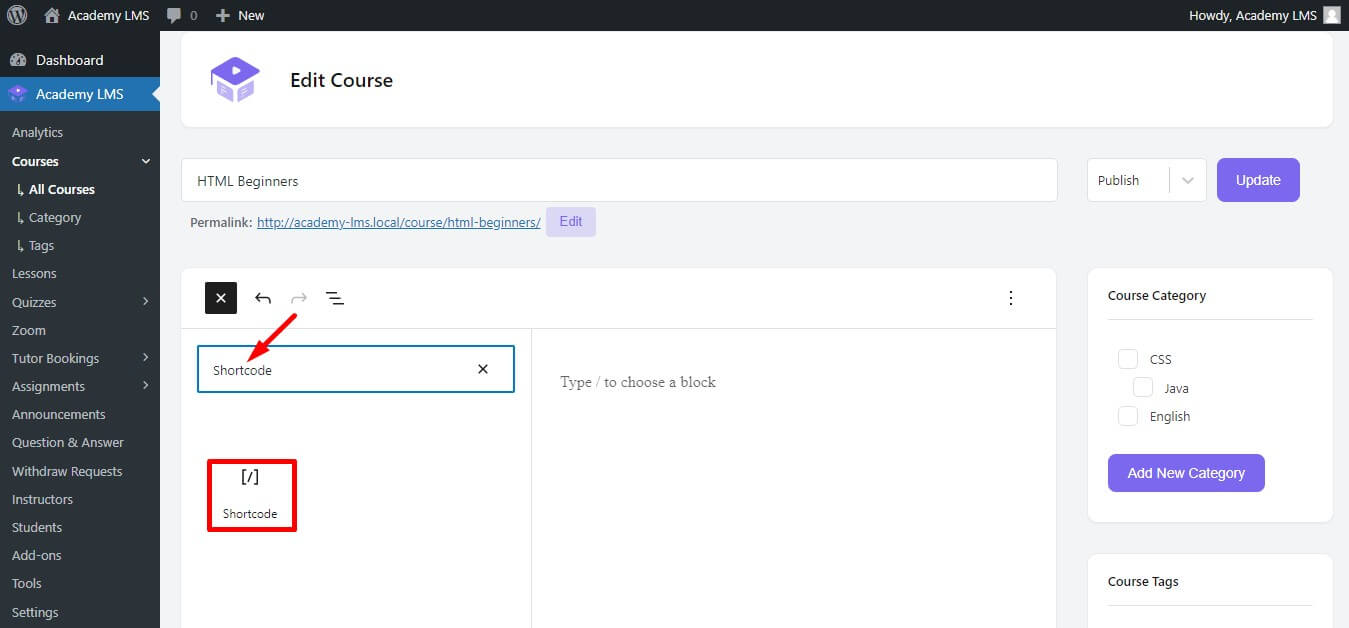Go to Lessons in the sidebar
The width and height of the screenshot is (1349, 628).
click(34, 273)
